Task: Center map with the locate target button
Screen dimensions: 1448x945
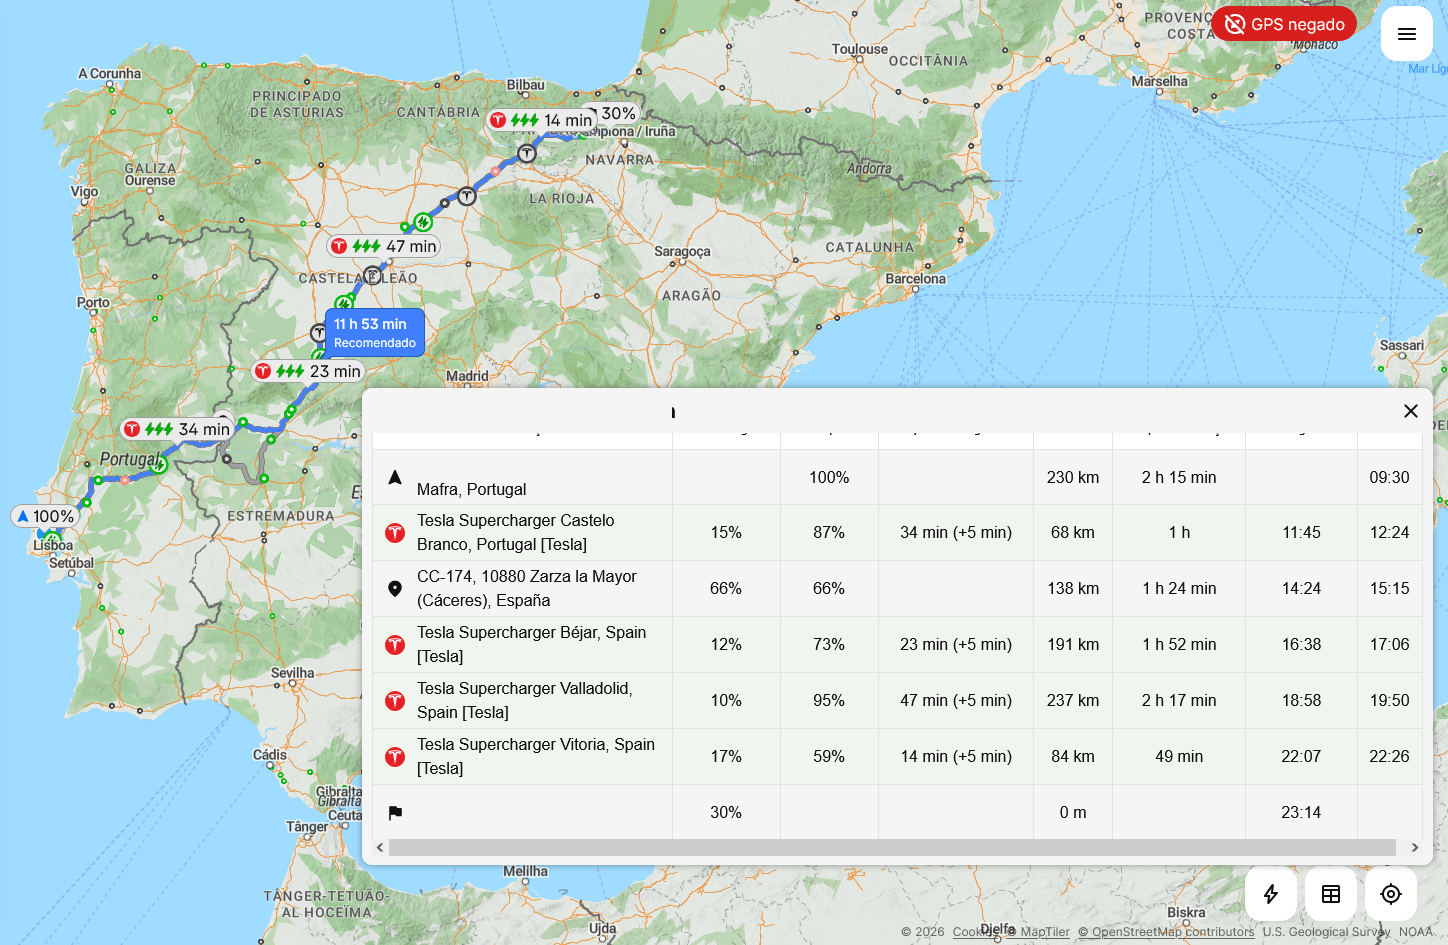Action: 1391,894
